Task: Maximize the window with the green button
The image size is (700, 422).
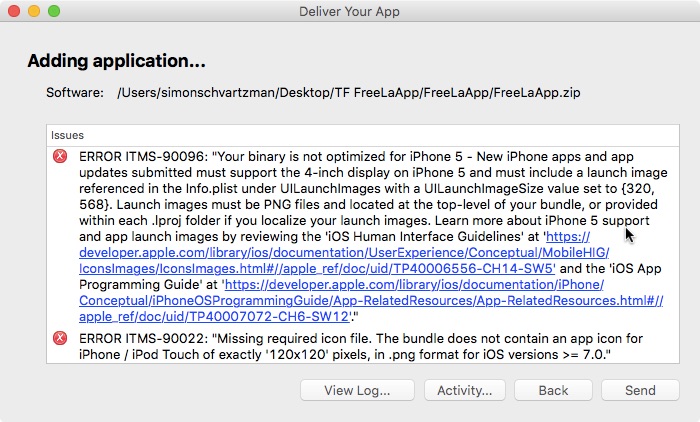Action: (x=53, y=11)
